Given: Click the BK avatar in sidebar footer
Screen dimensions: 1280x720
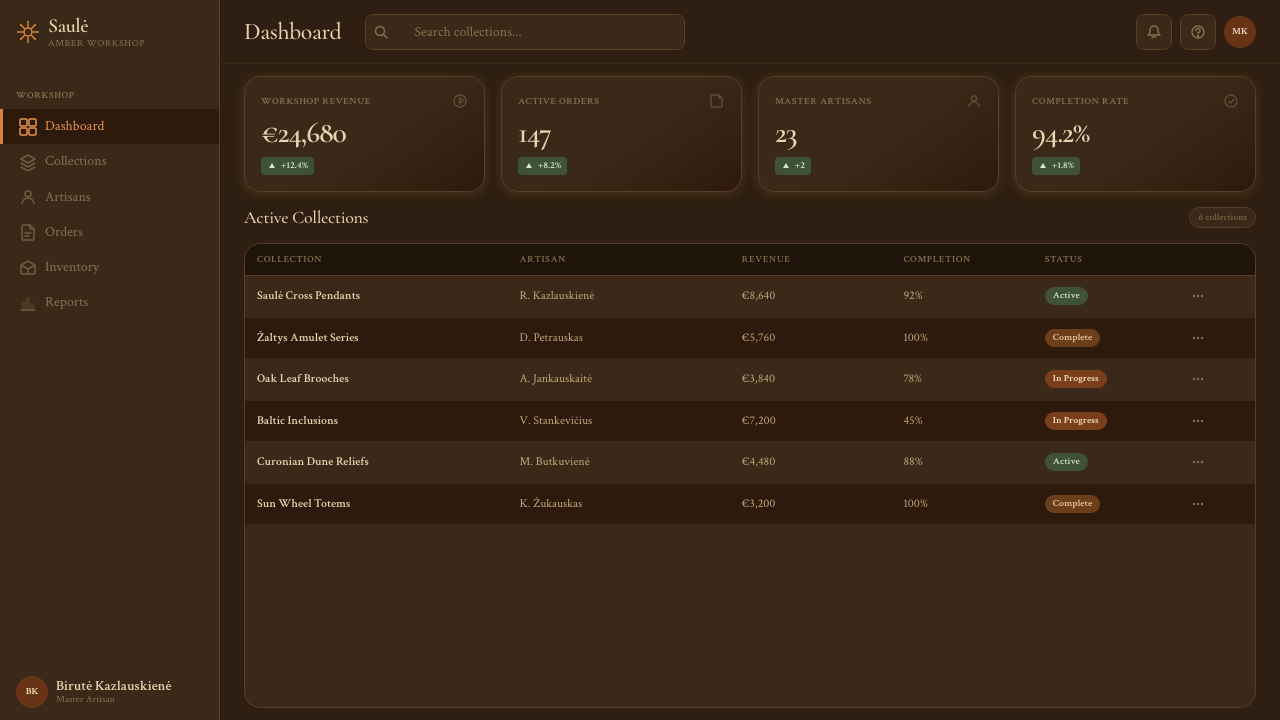Looking at the screenshot, I should click(32, 692).
